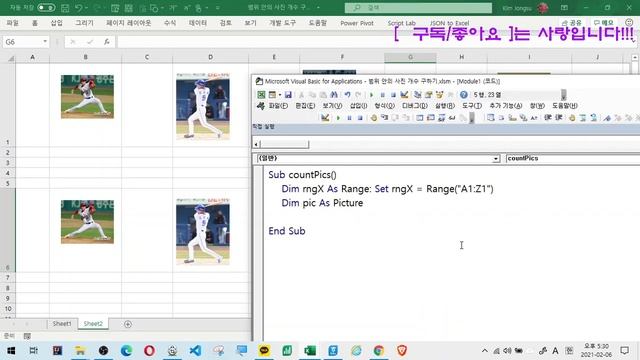Open Immediate Window icon in Debug toolbar
Image resolution: width=640 pixels, height=360 pixels.
[431, 118]
